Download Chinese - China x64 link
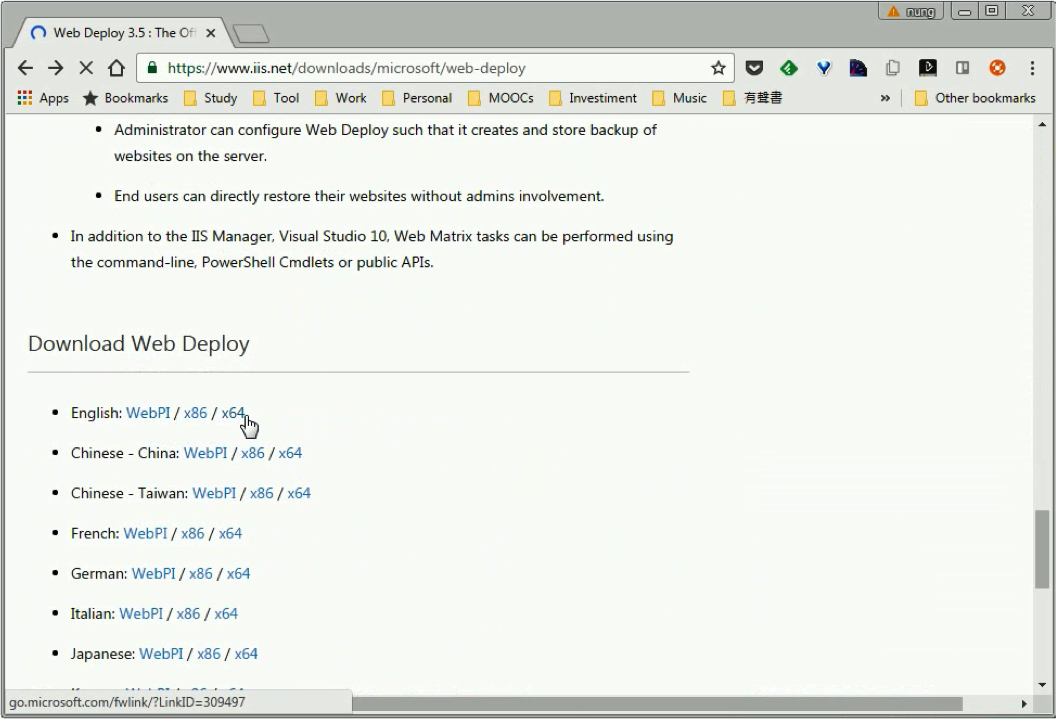This screenshot has width=1056, height=719. click(290, 453)
